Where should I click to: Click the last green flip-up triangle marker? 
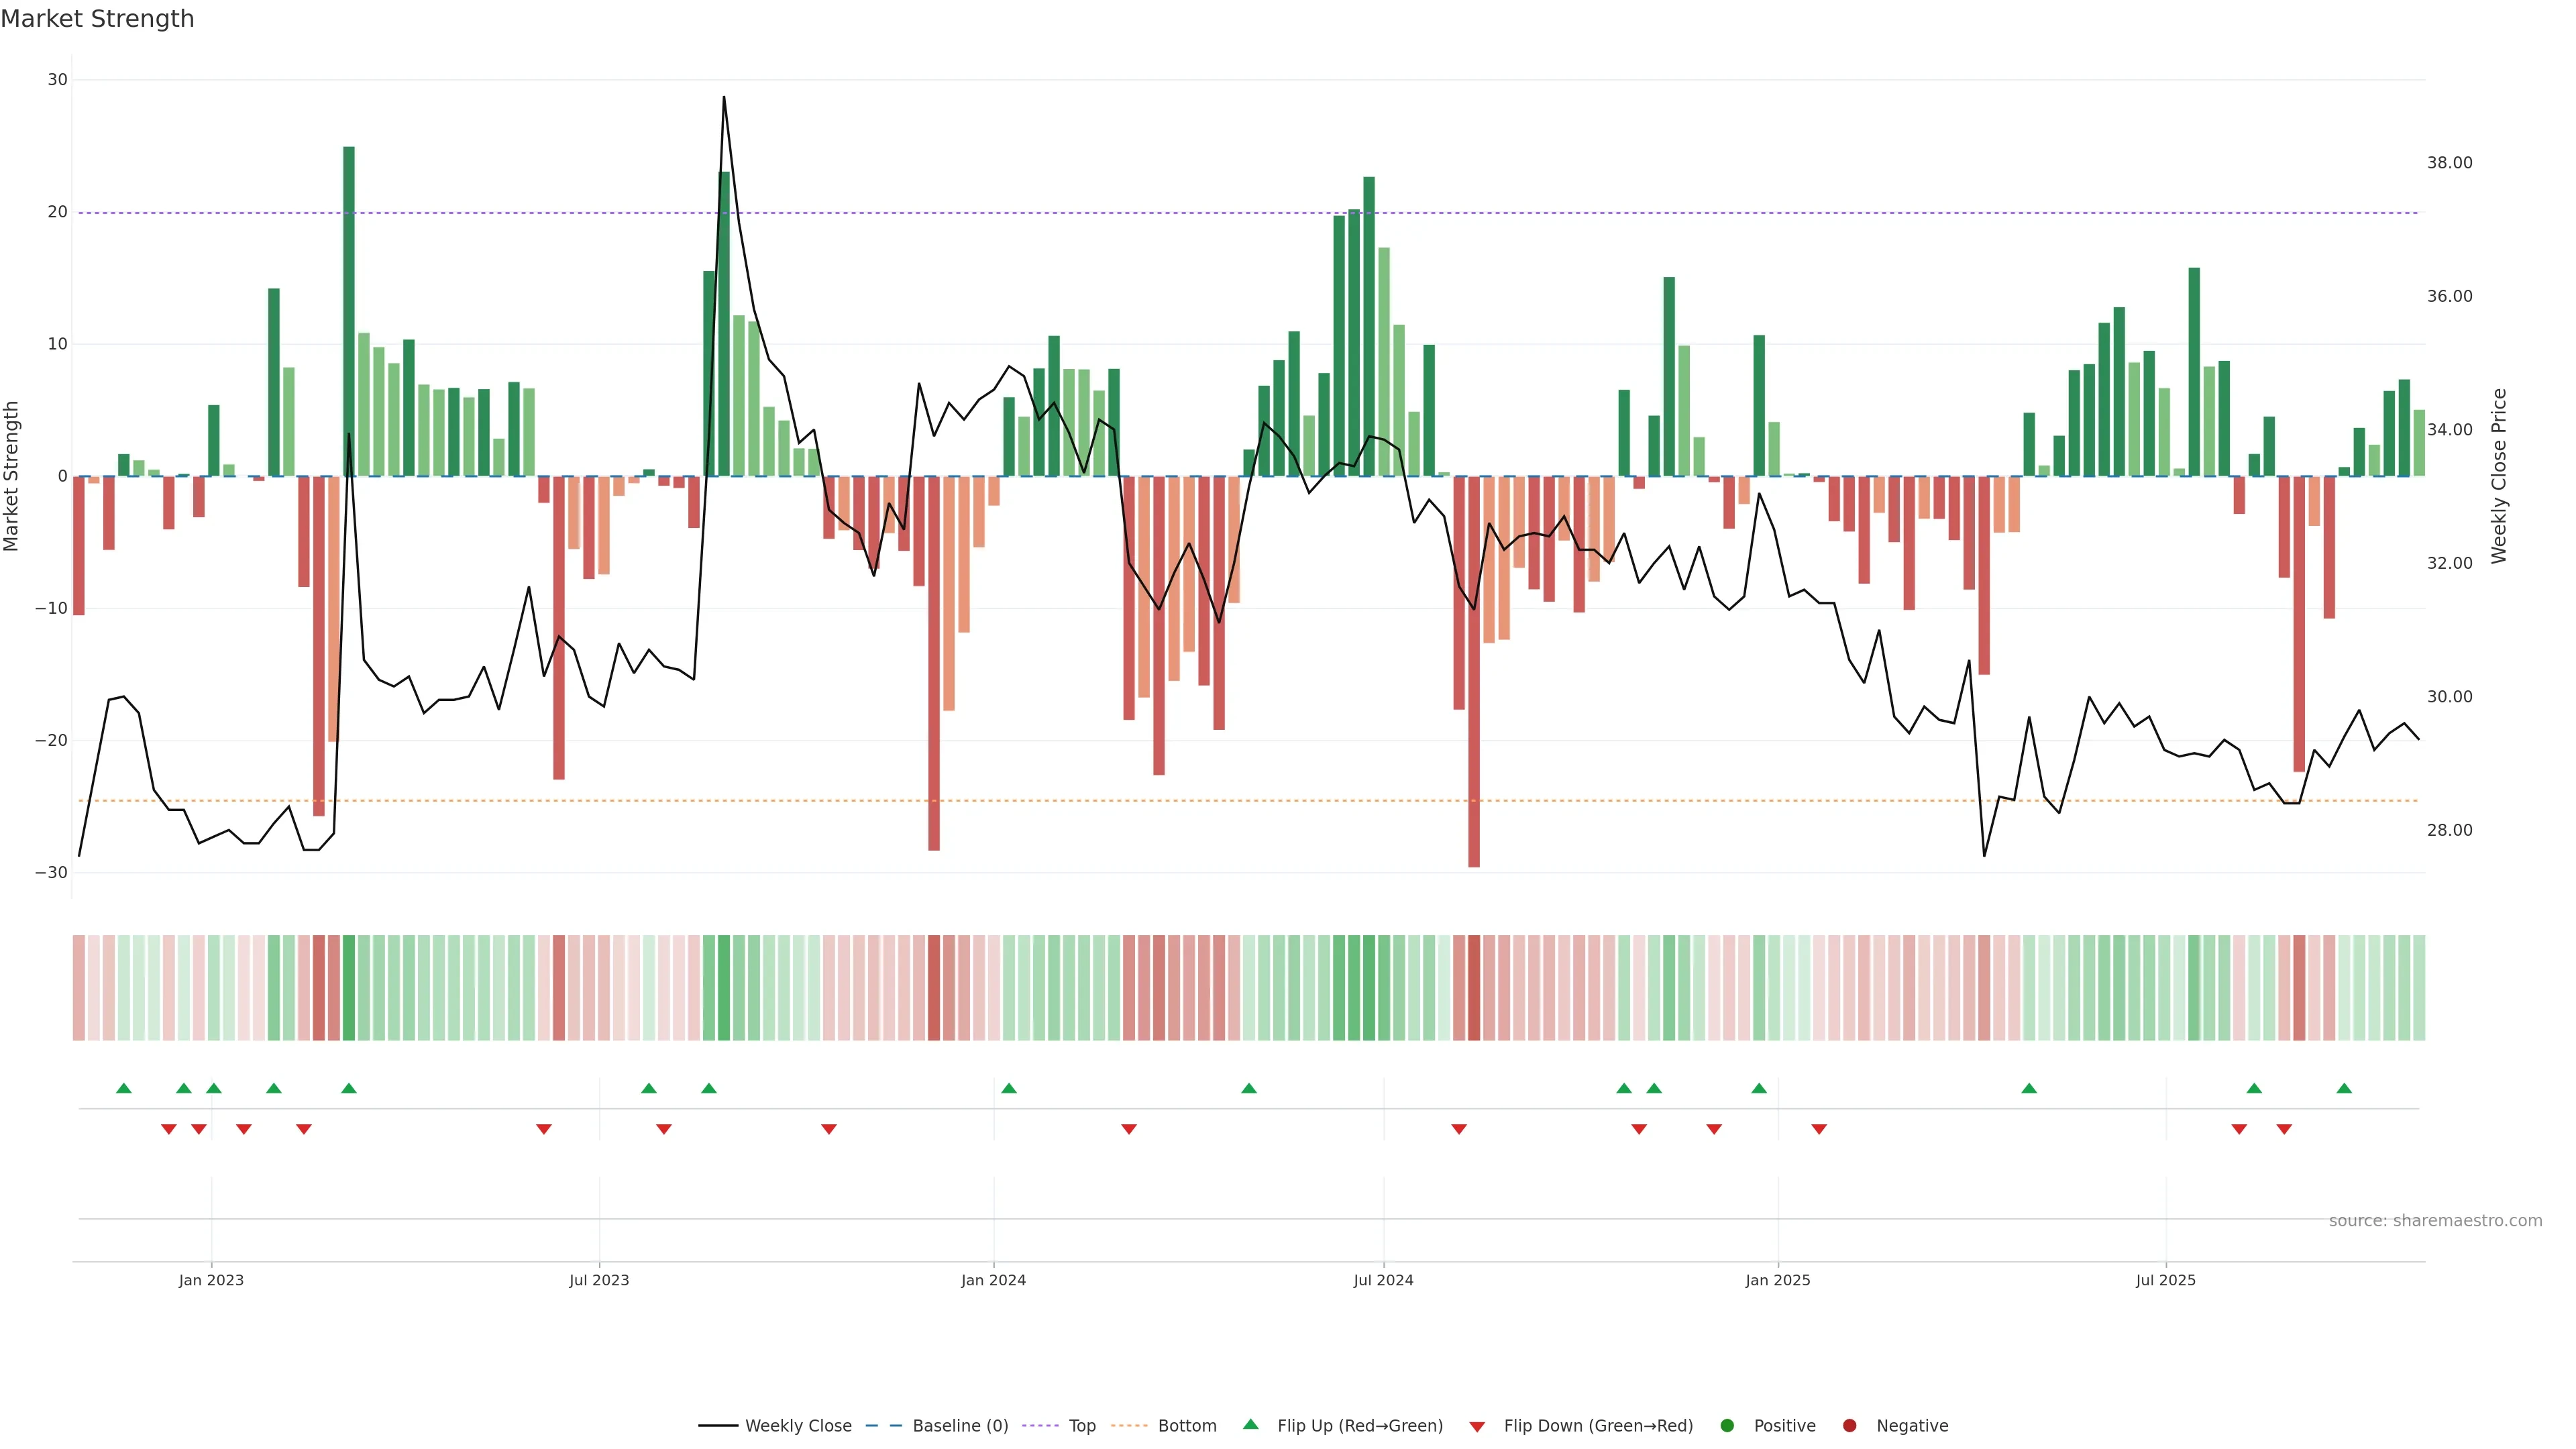click(x=2344, y=1088)
